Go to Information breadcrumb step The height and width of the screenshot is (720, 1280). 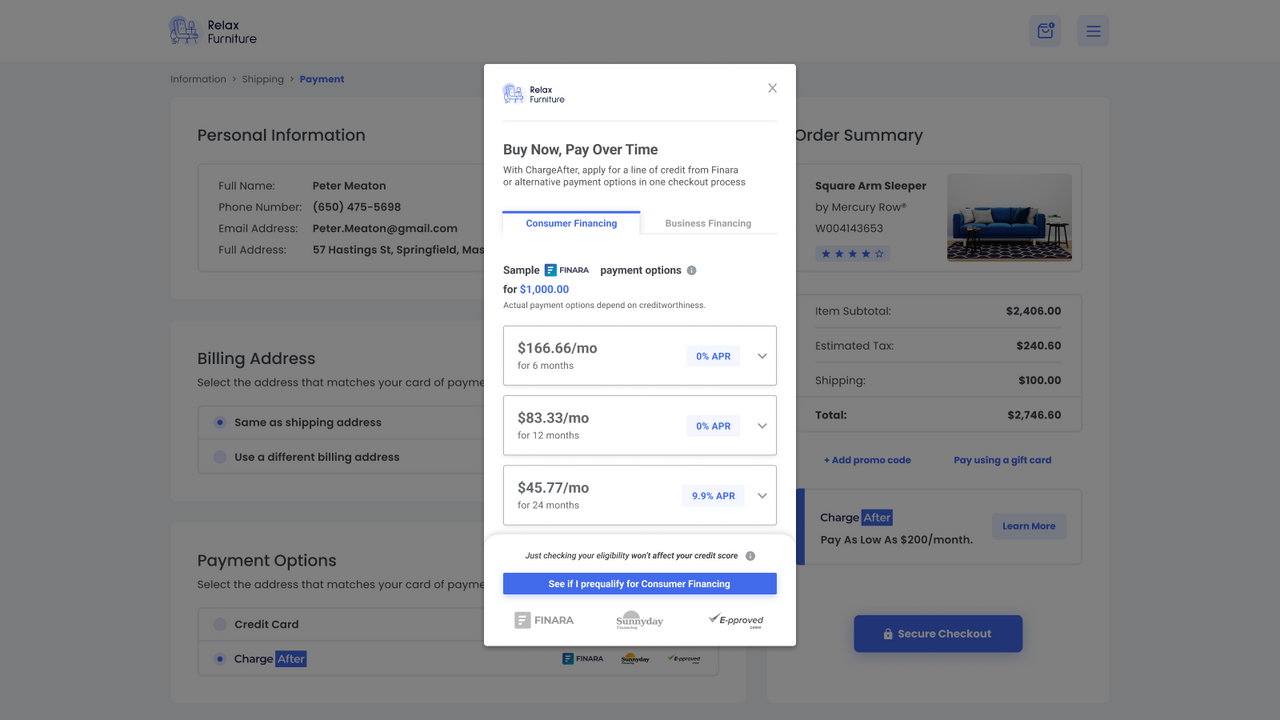198,79
